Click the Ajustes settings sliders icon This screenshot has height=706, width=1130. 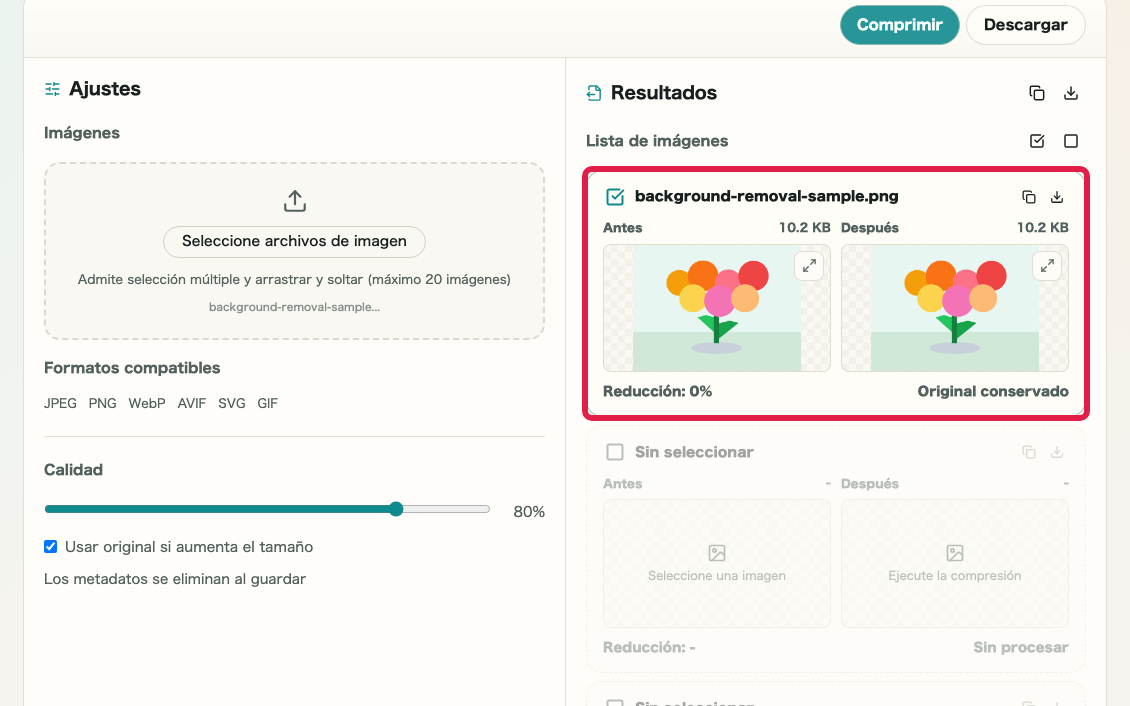tap(53, 89)
